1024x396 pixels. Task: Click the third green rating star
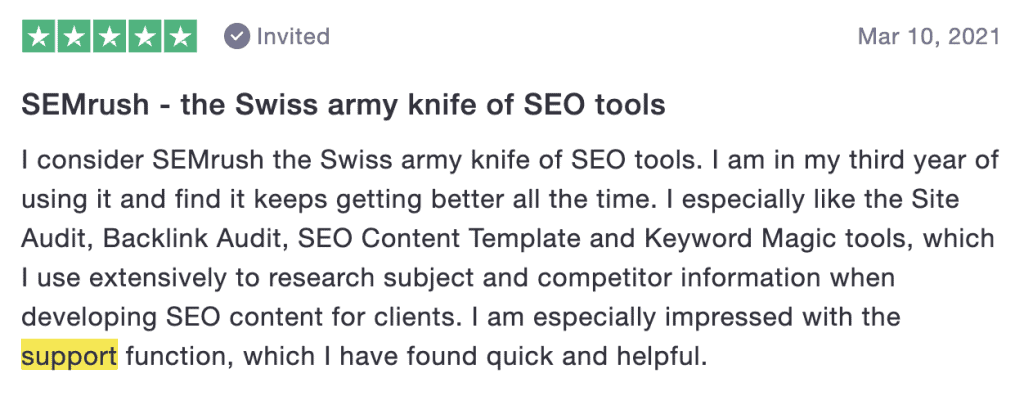tap(109, 37)
